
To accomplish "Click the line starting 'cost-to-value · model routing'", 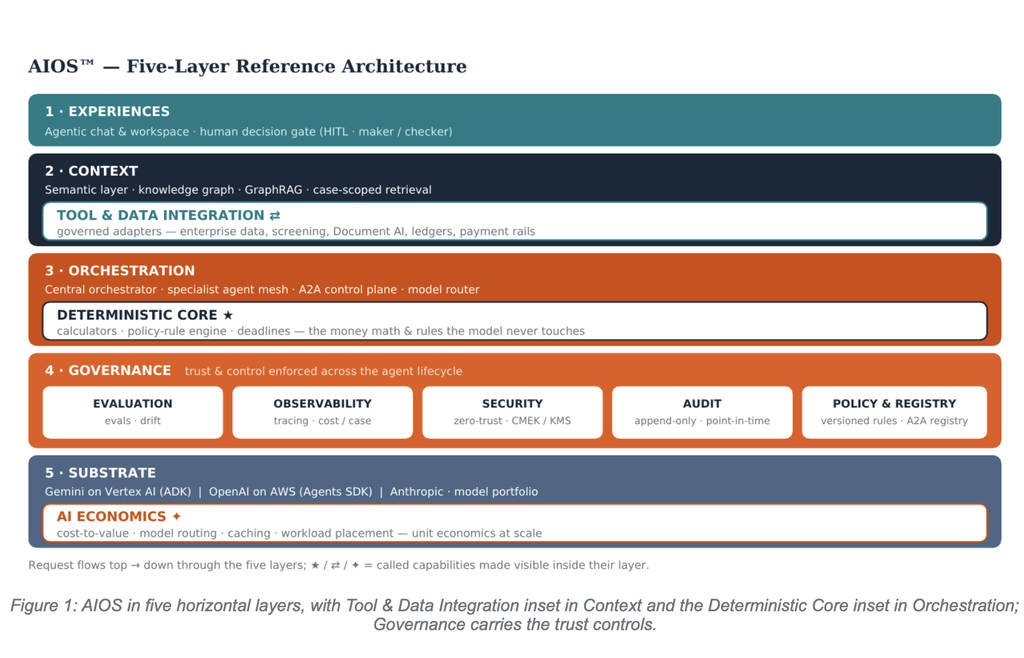I will 299,533.
